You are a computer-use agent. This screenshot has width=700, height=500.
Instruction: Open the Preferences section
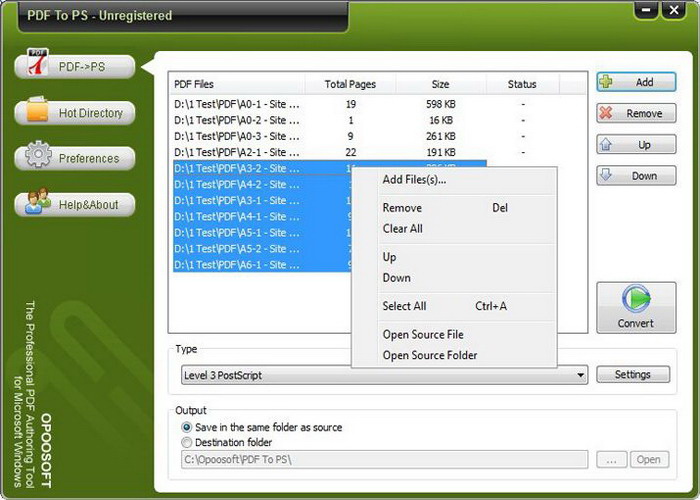click(x=75, y=158)
